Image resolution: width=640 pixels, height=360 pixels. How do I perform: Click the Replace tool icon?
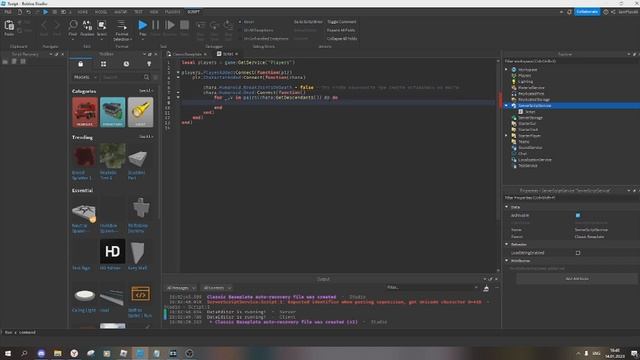[87, 25]
